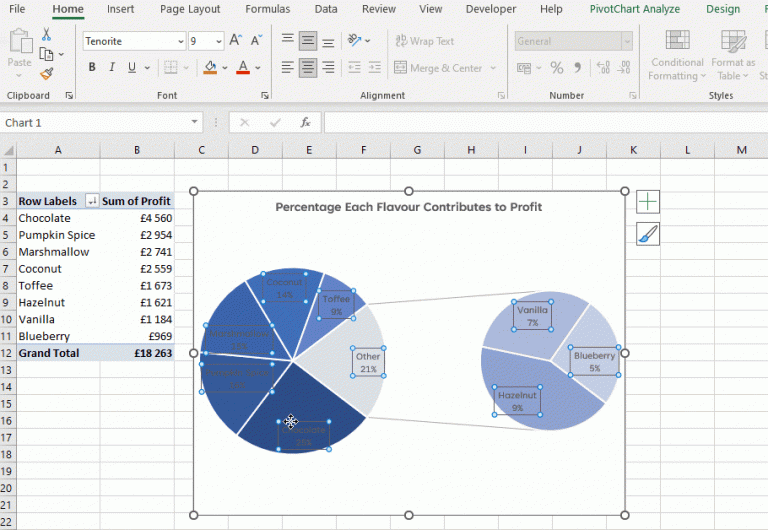Toggle Underline formatting

(x=131, y=68)
